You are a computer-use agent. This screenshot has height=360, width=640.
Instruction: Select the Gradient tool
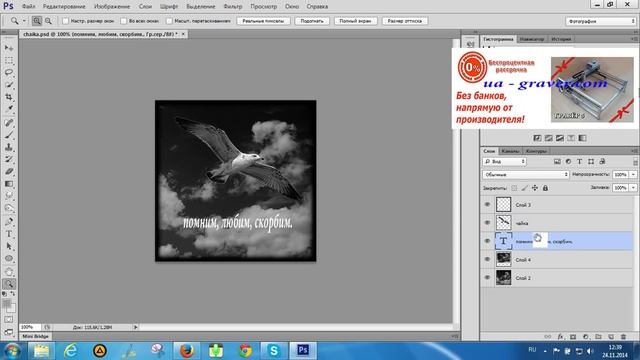[9, 184]
